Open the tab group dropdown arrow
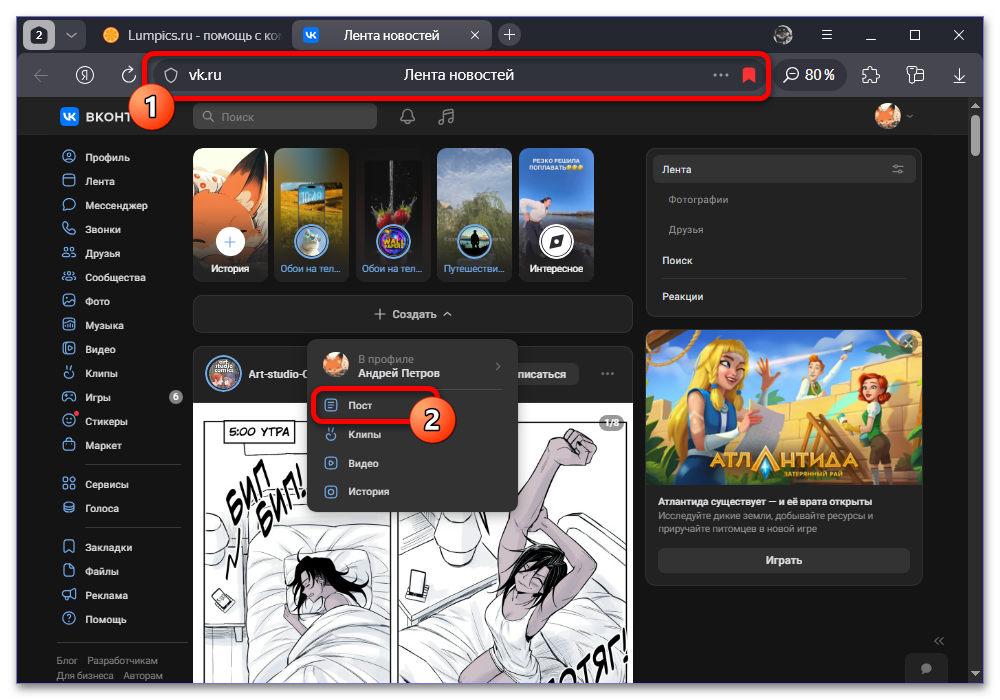1000x700 pixels. [x=71, y=35]
